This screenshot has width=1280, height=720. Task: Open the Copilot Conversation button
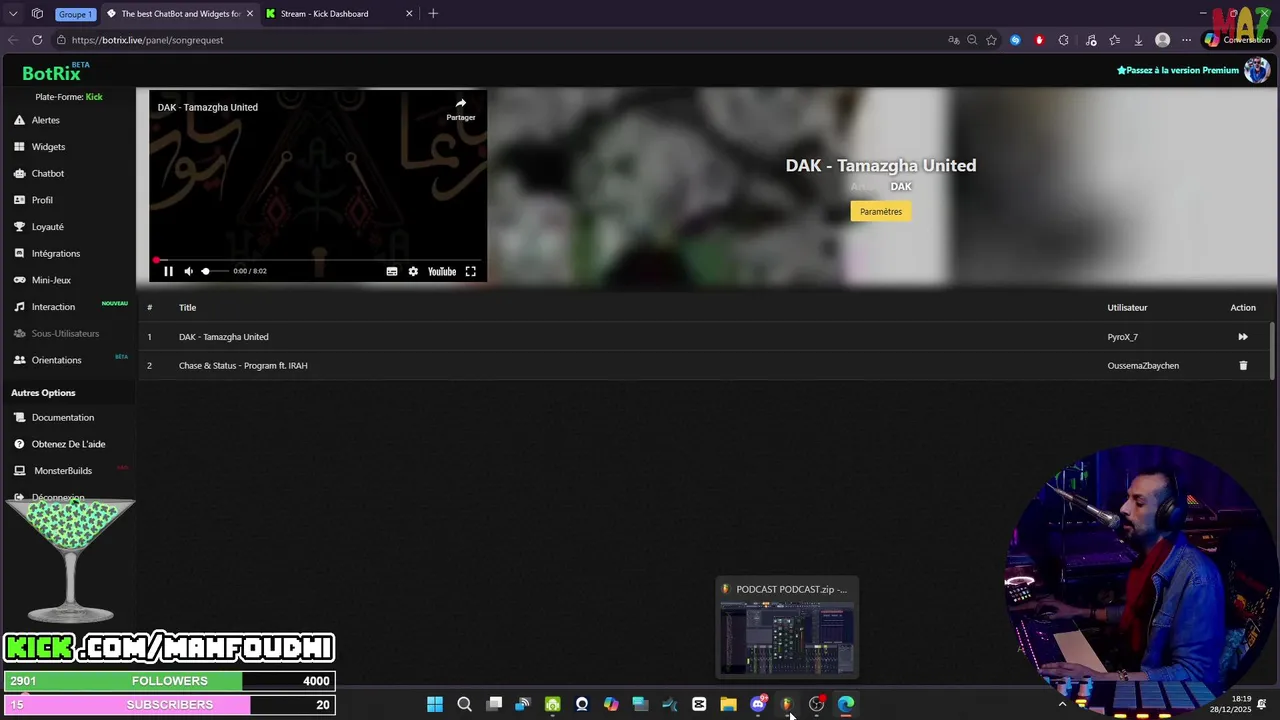point(1237,40)
